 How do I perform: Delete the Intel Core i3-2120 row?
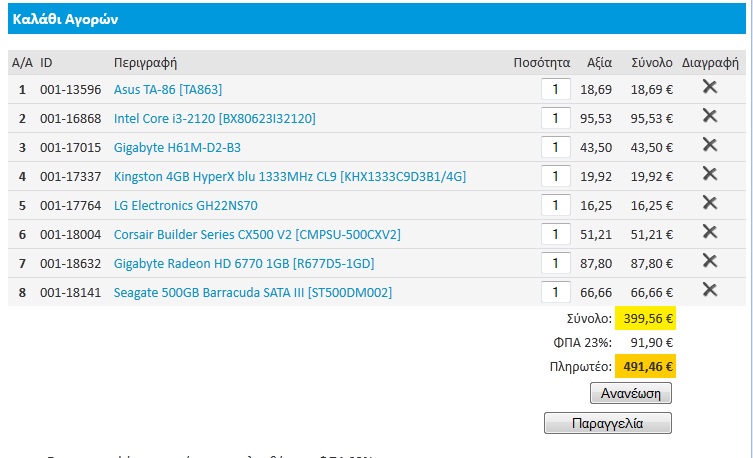click(x=710, y=116)
